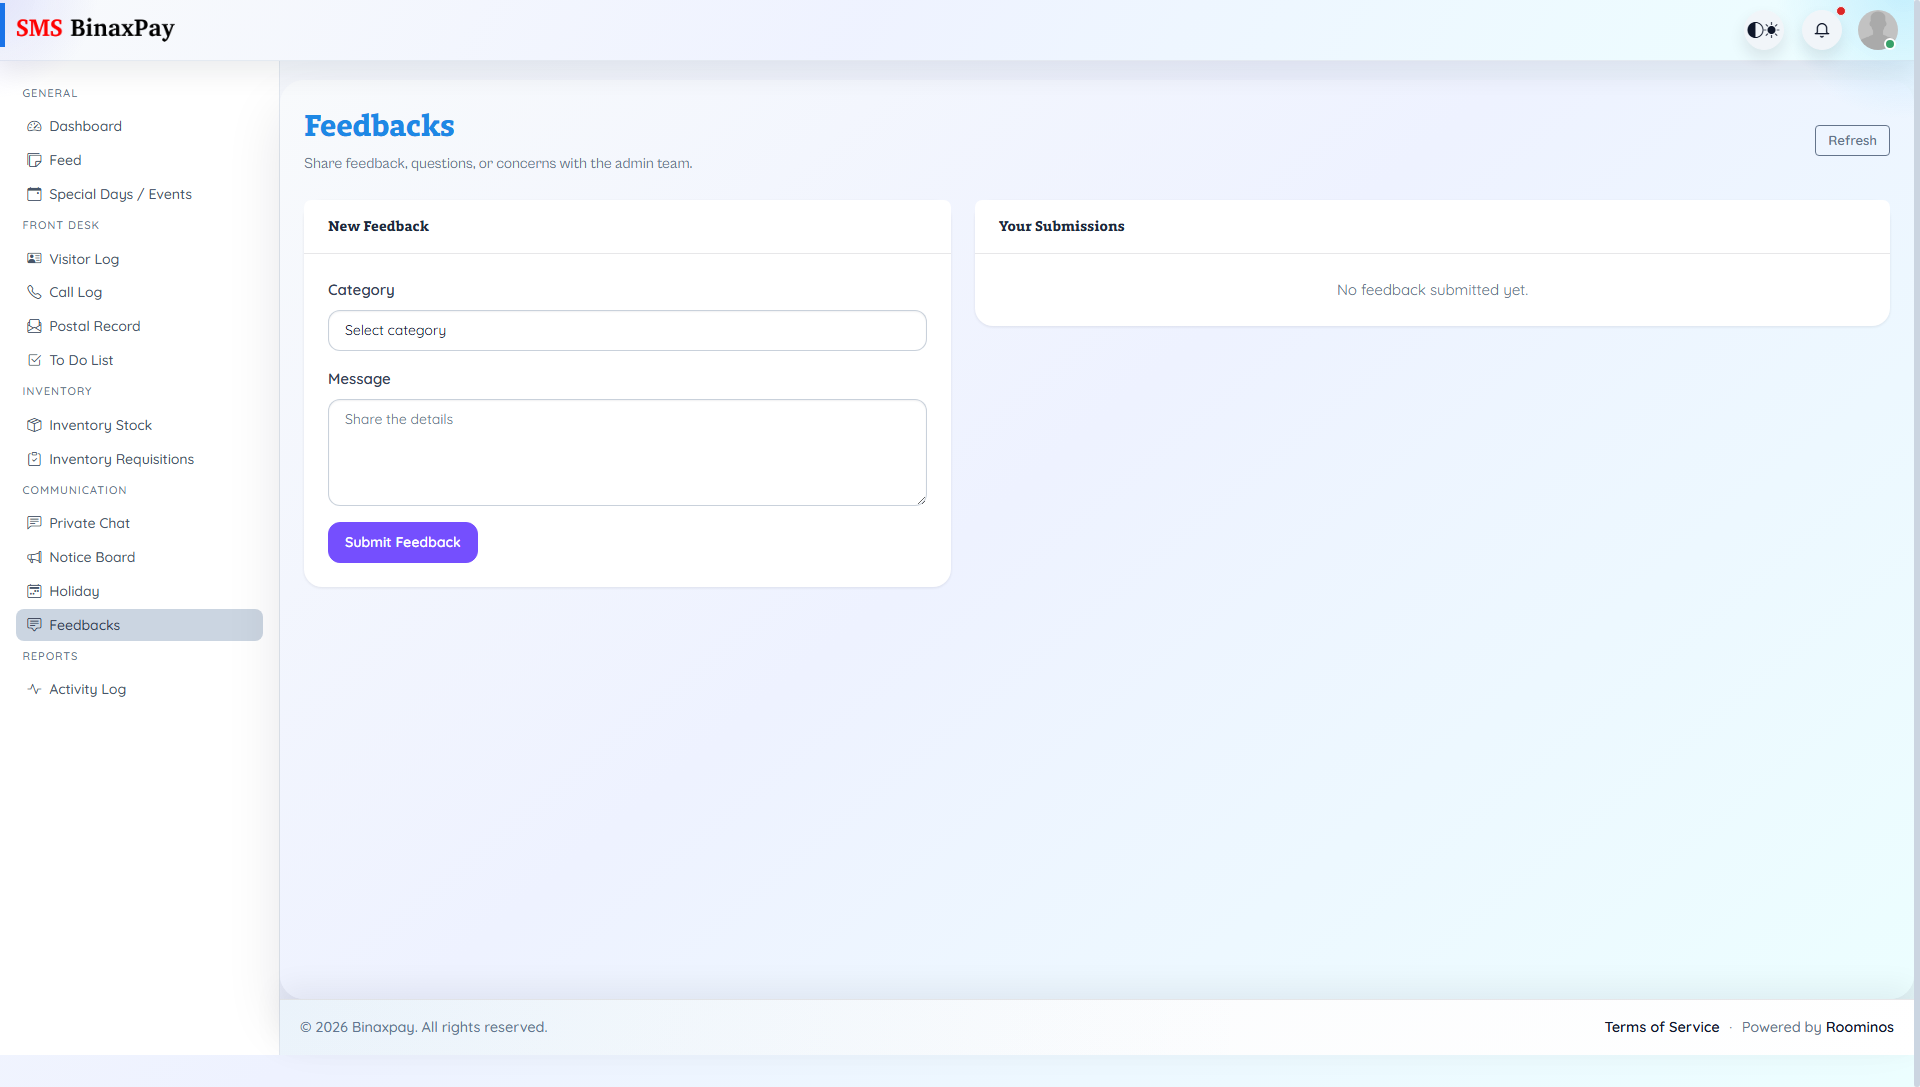Click the Visitor Log icon
Viewport: 1920px width, 1087px height.
coord(33,259)
